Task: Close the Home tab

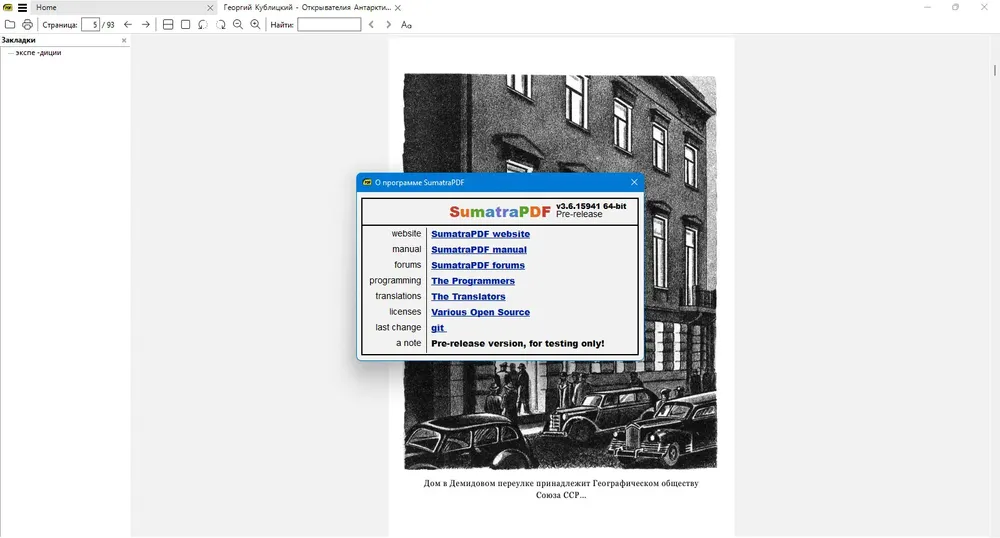Action: (x=210, y=8)
